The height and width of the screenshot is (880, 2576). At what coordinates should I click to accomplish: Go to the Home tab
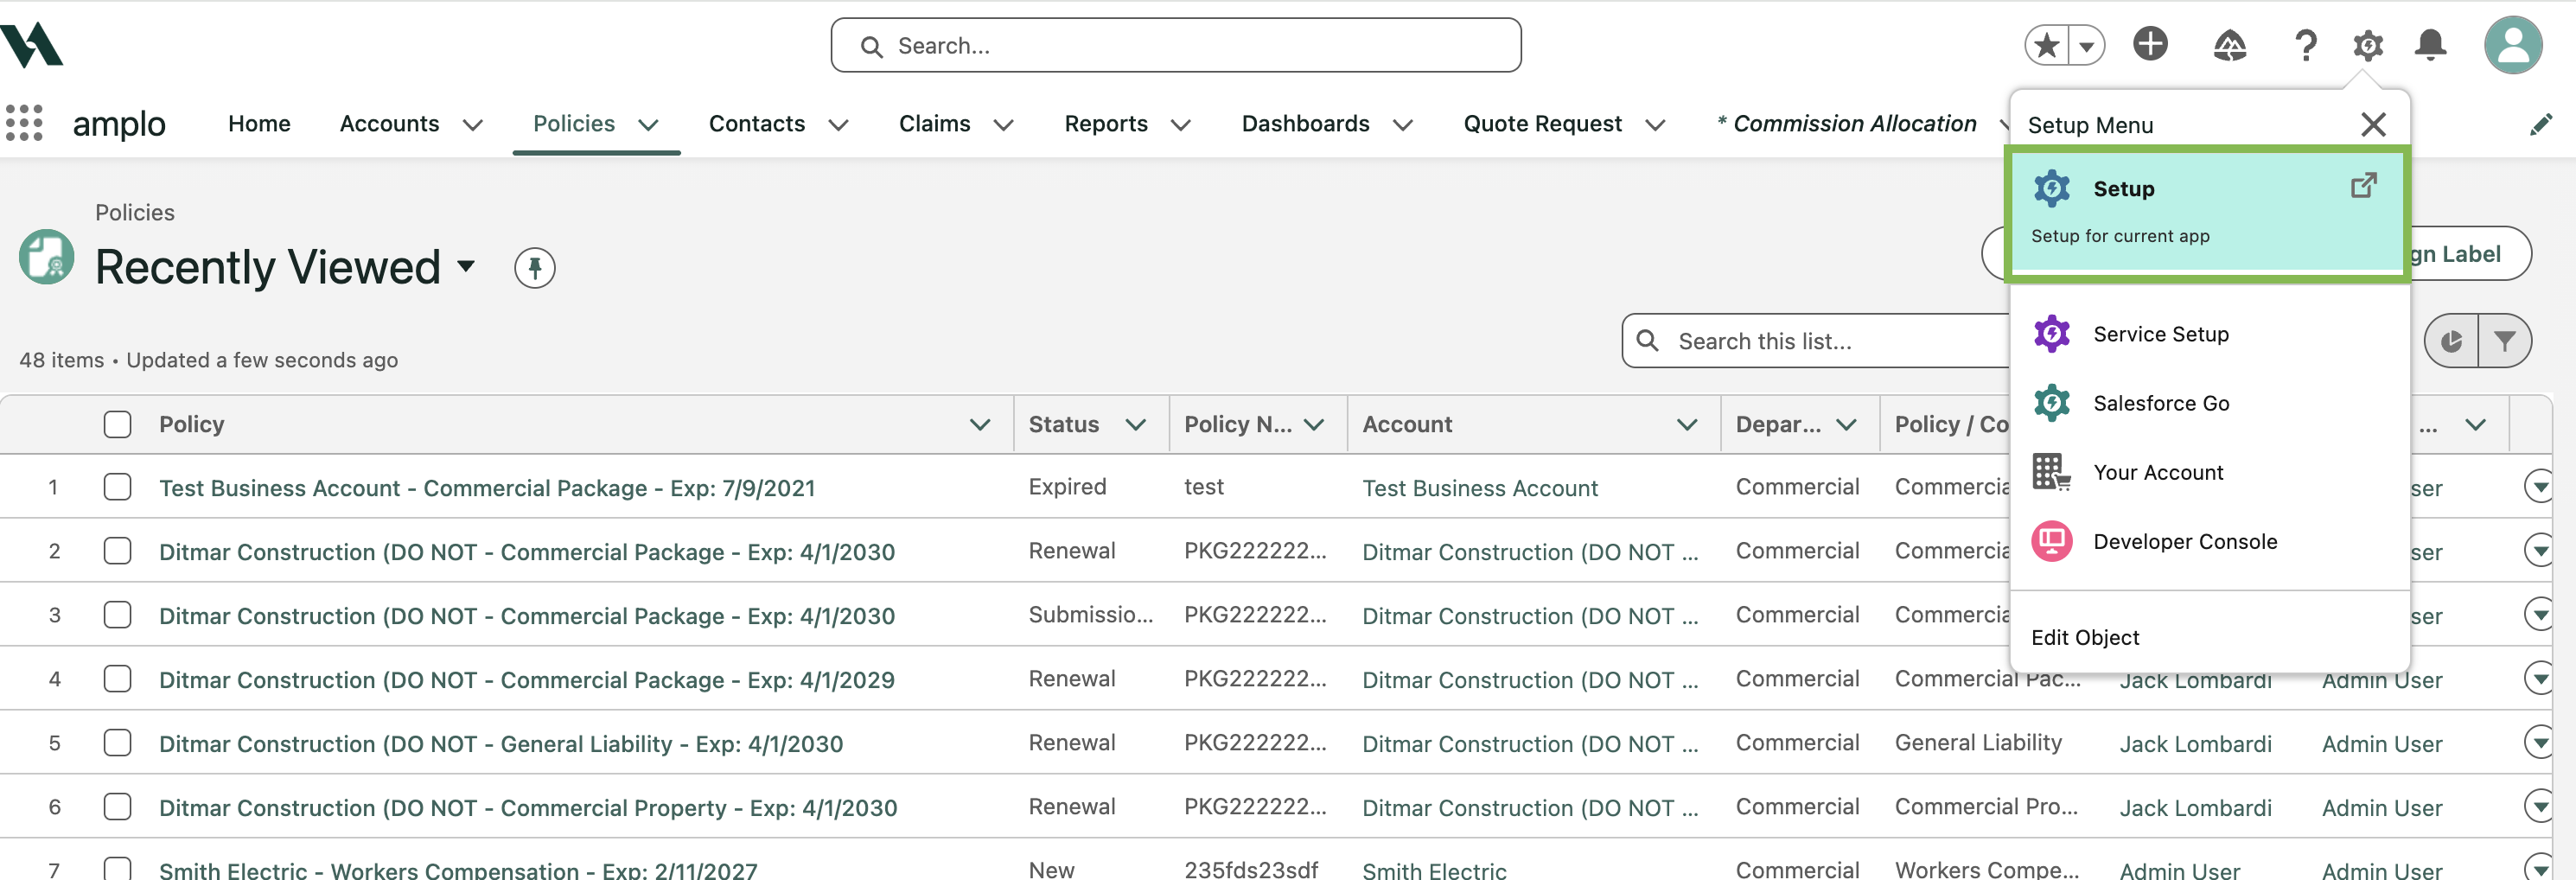tap(259, 123)
